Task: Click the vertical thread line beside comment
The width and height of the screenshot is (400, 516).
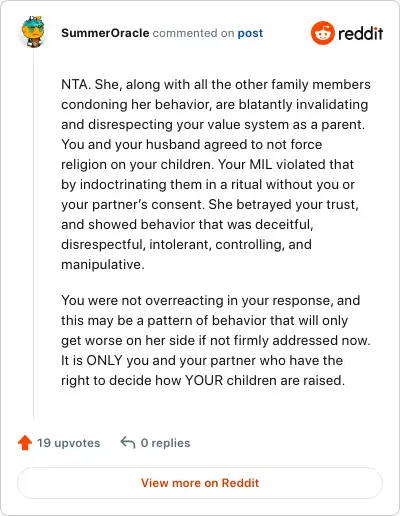Action: (33, 233)
